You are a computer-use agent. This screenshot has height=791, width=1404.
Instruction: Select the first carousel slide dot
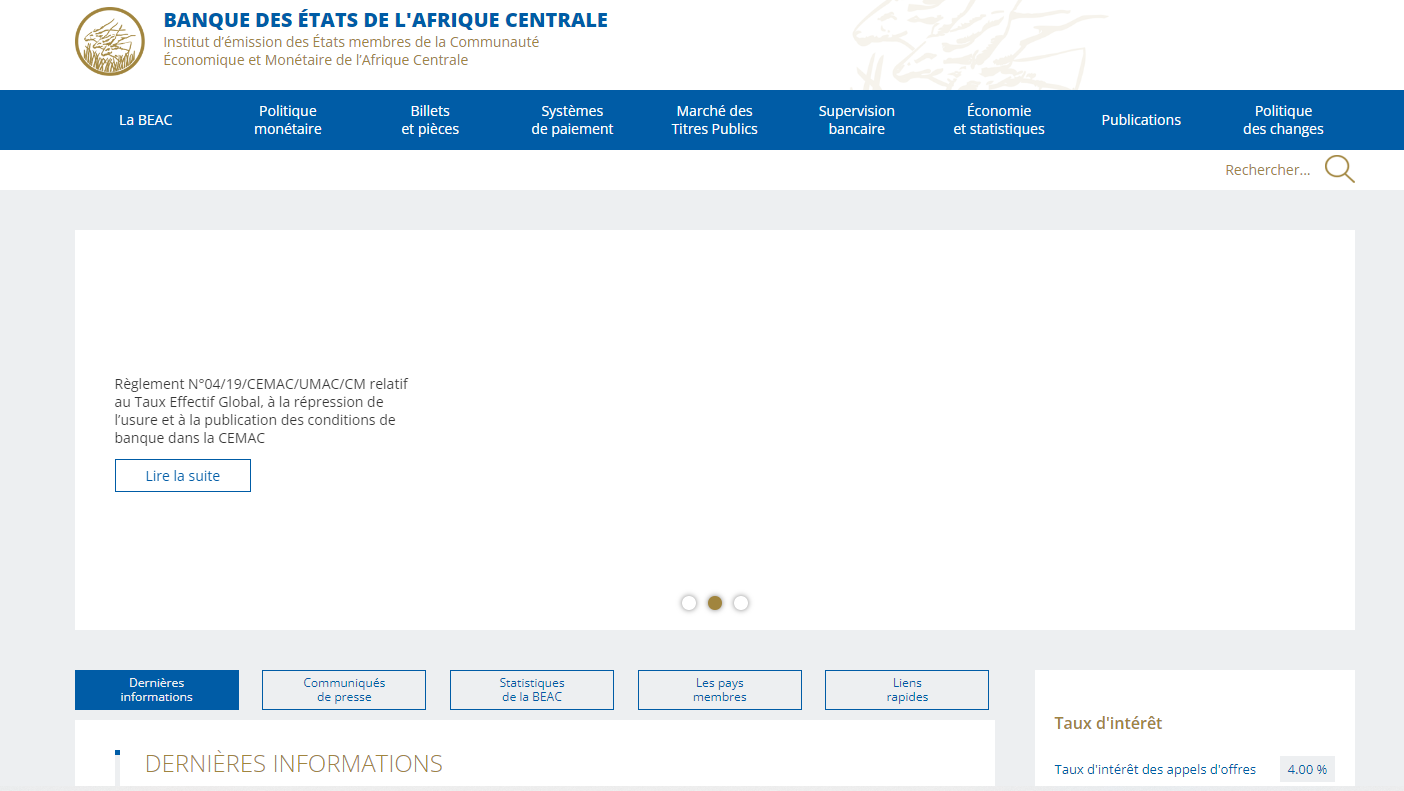pyautogui.click(x=689, y=603)
